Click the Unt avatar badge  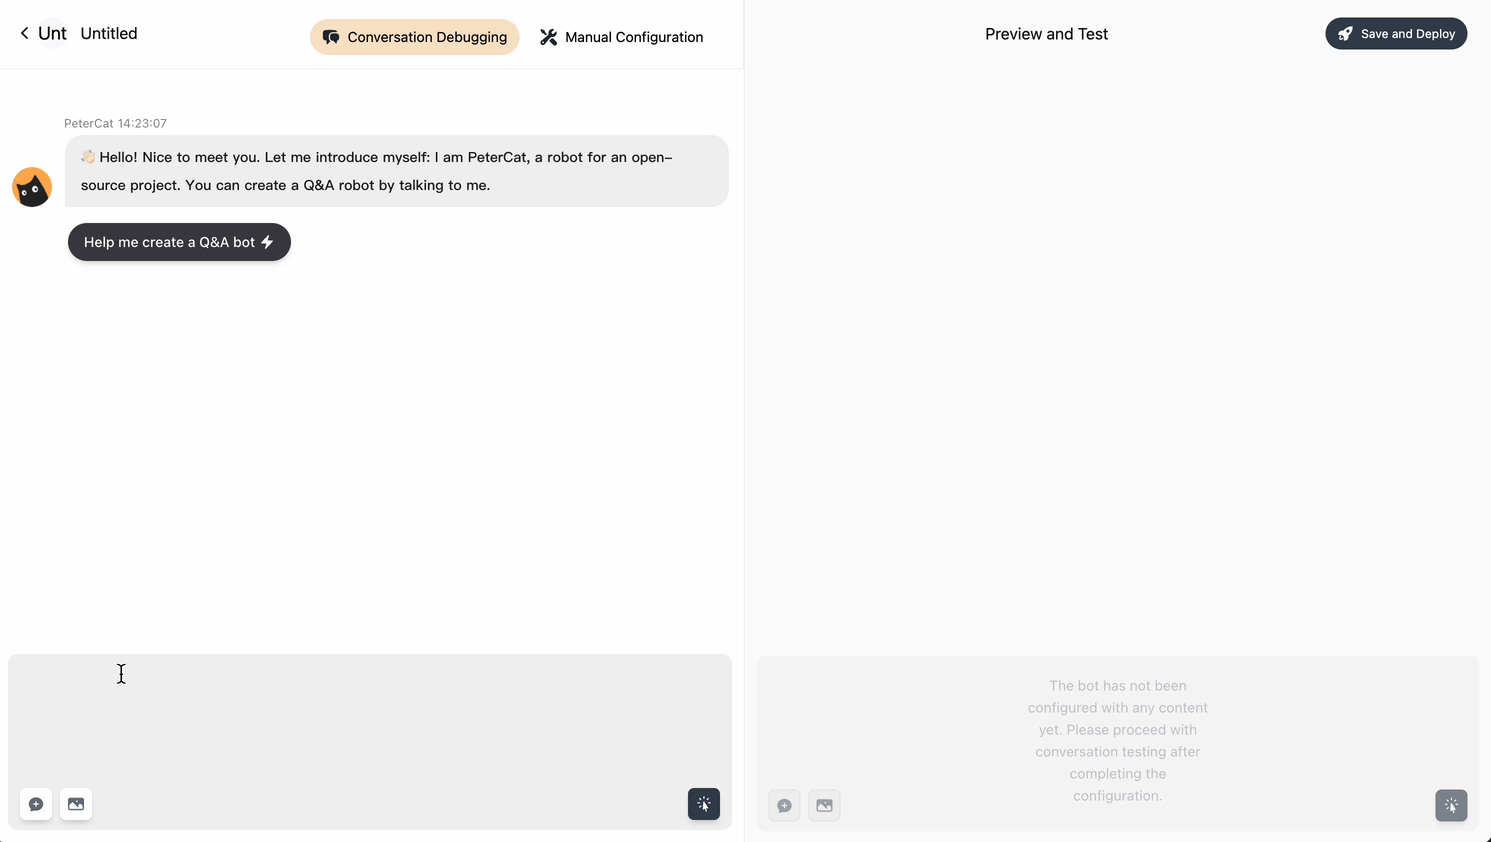pos(50,33)
